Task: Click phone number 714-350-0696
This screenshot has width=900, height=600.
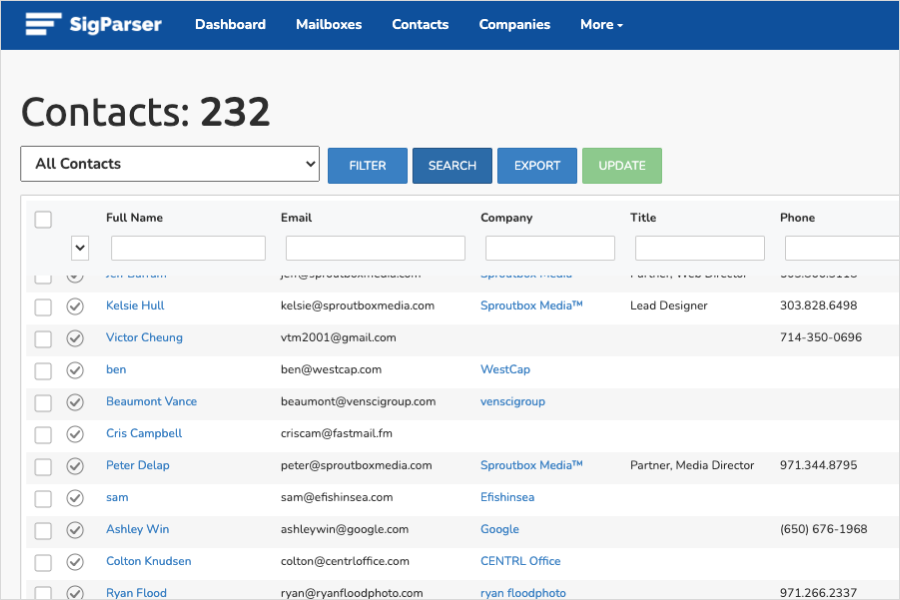Action: pos(821,338)
